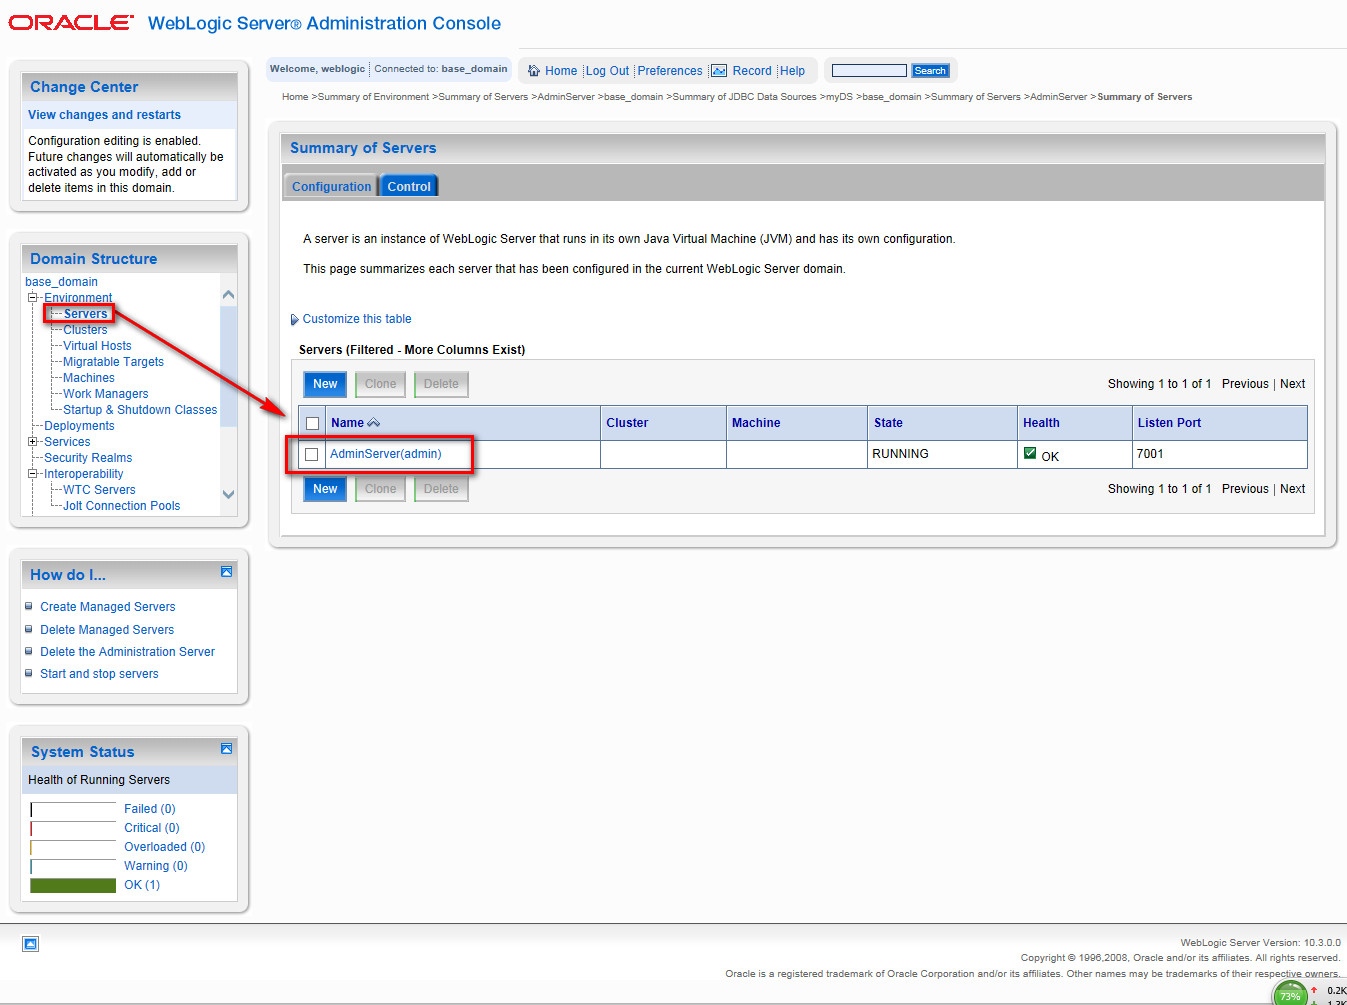Click the upper Clone button
This screenshot has width=1347, height=1005.
click(x=380, y=384)
